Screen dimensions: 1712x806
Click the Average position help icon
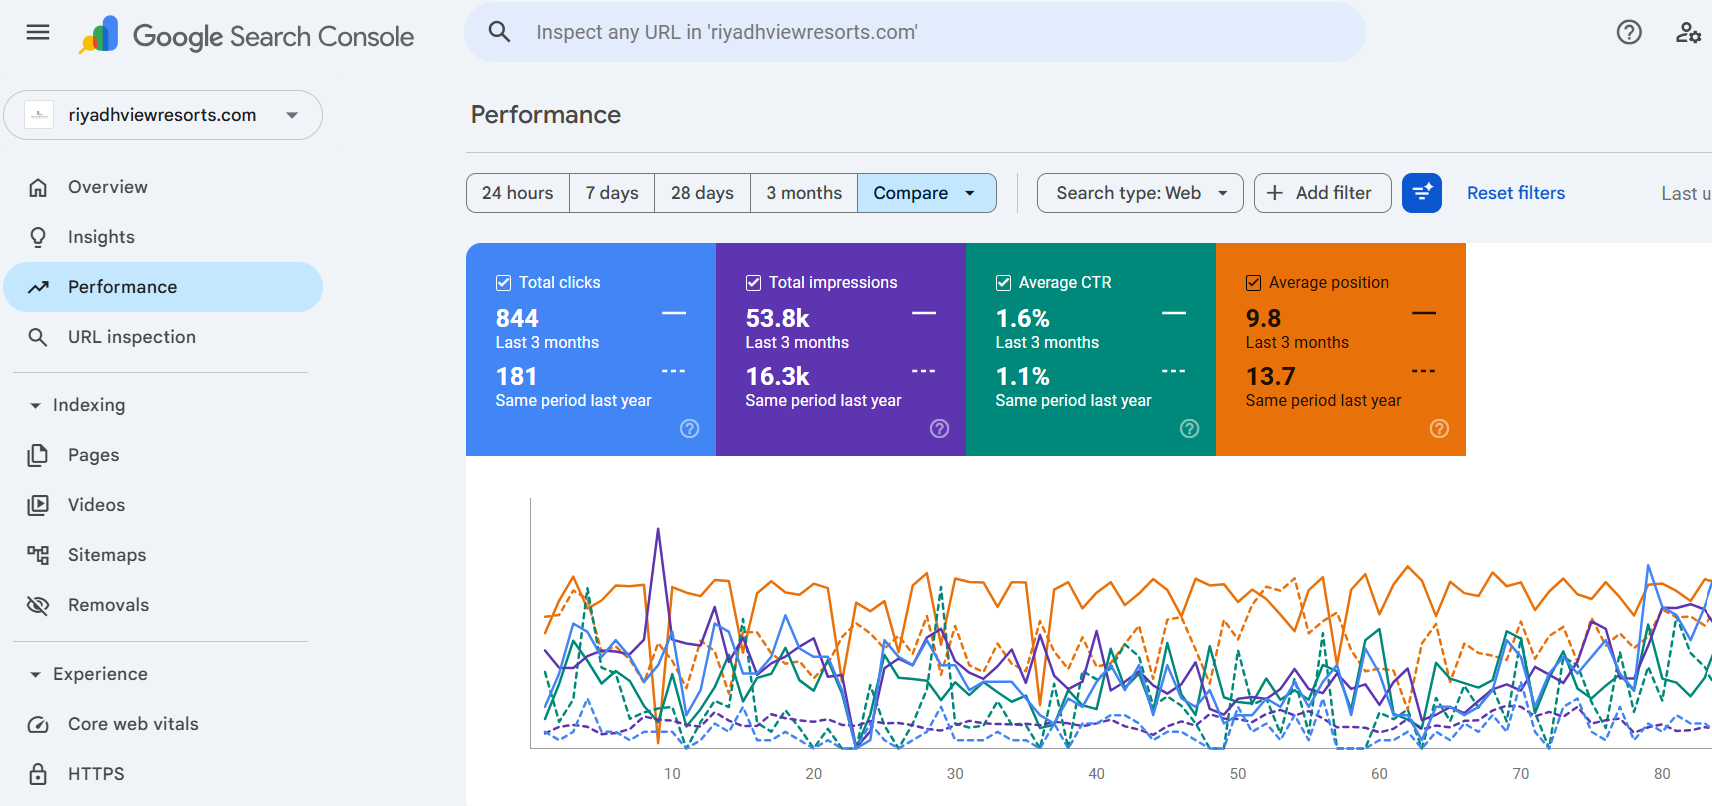(1439, 429)
